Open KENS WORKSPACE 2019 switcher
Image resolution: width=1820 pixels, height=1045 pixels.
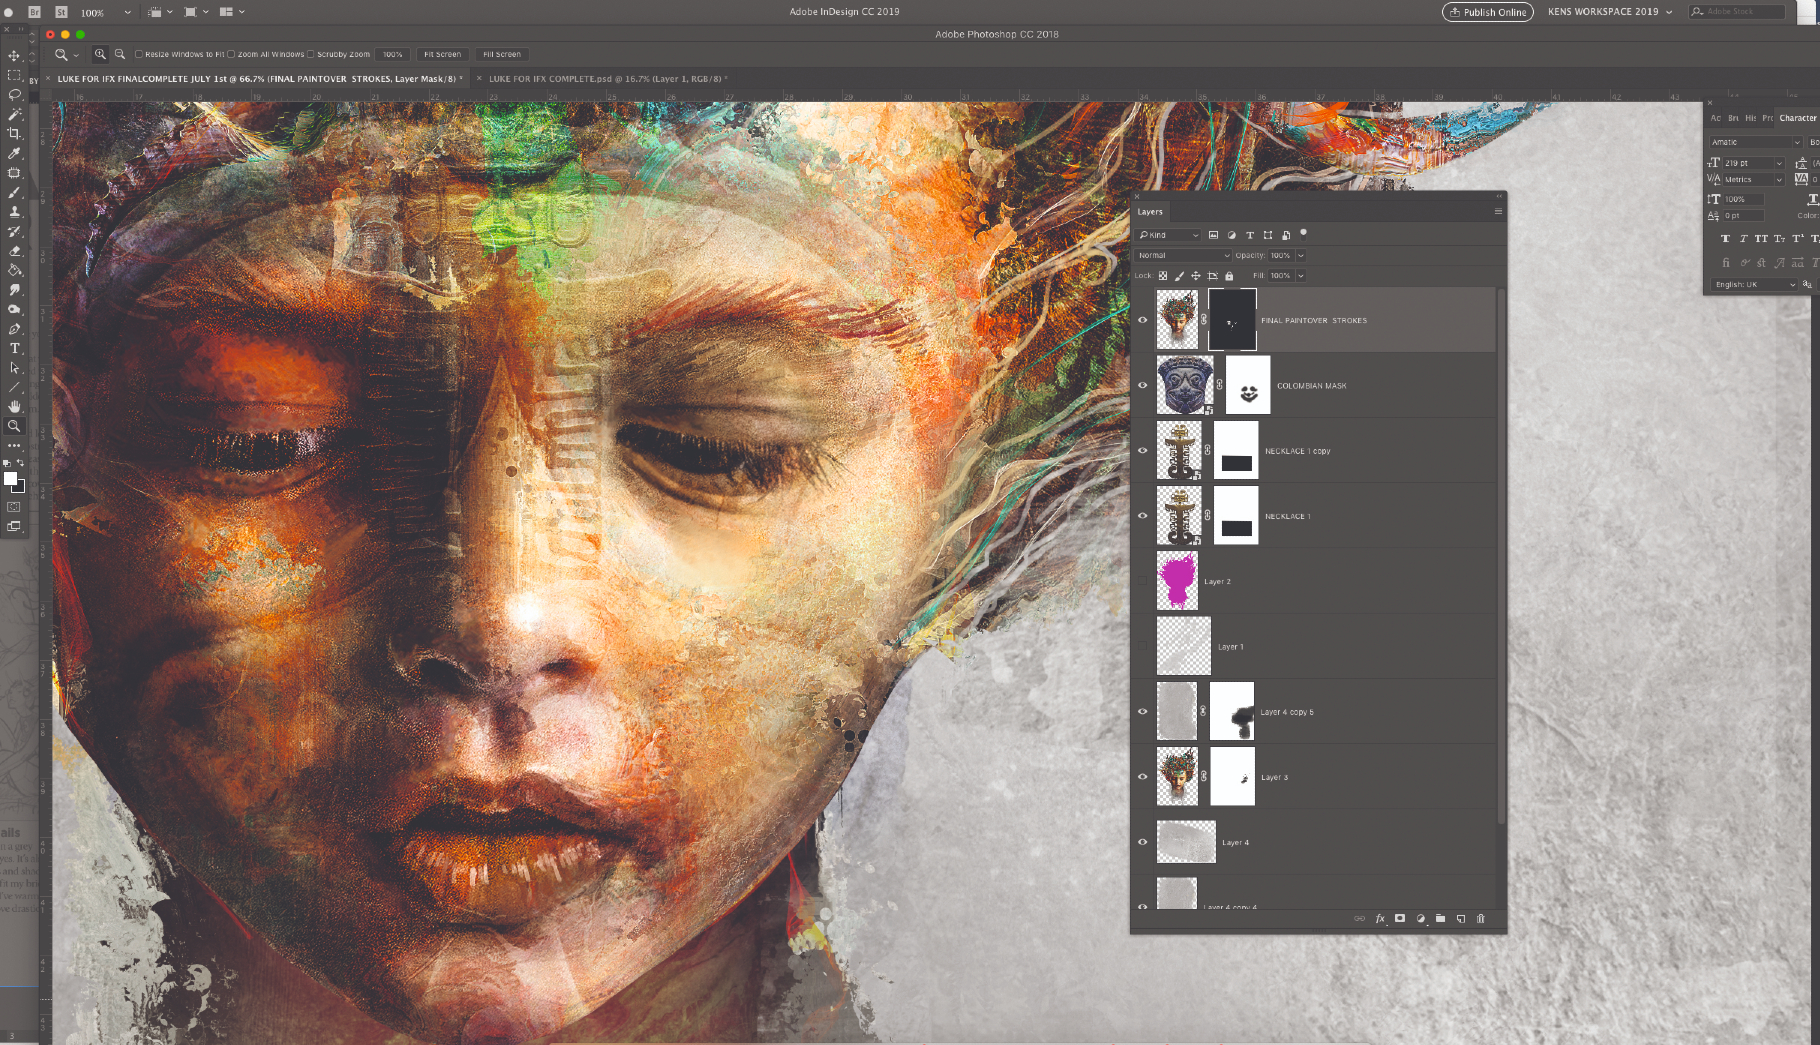pyautogui.click(x=1610, y=12)
